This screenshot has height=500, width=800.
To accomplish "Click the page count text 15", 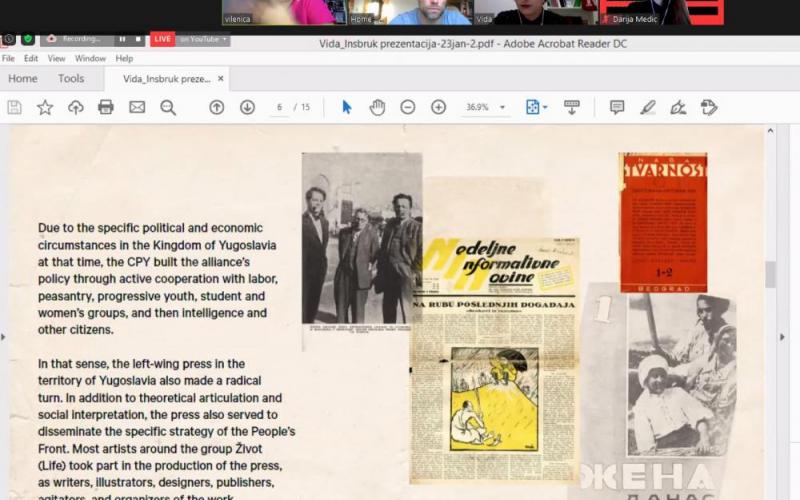I will pos(305,107).
